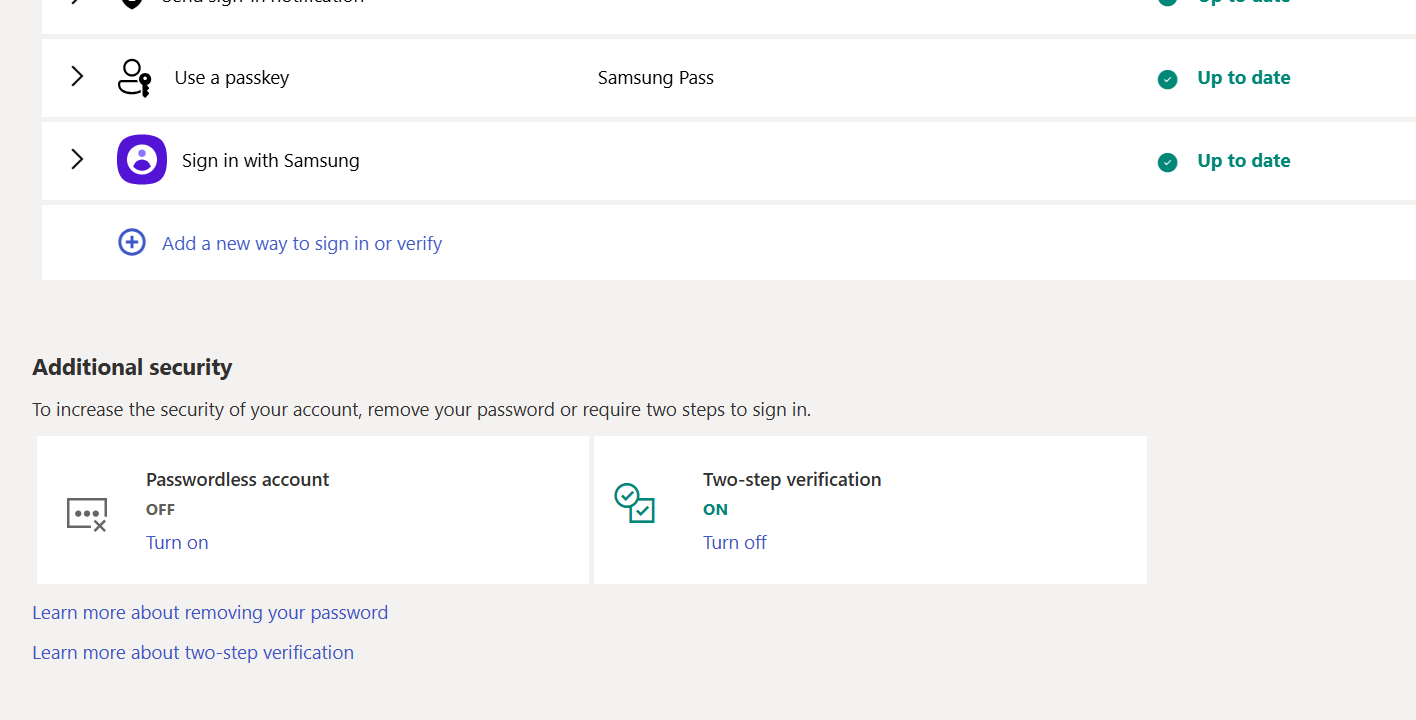Select the Use a passkey label
1416x720 pixels.
tap(232, 78)
